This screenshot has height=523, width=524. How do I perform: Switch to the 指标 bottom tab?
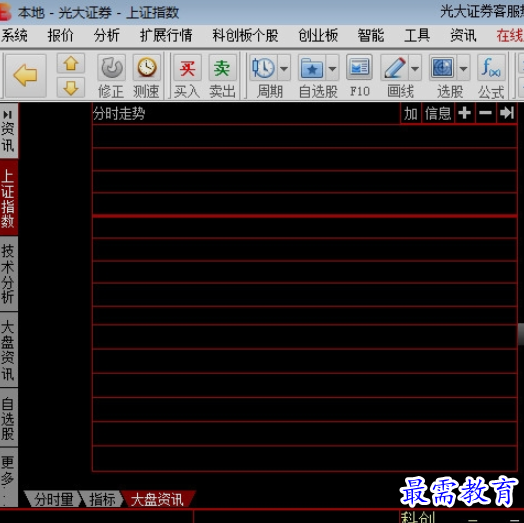[102, 500]
